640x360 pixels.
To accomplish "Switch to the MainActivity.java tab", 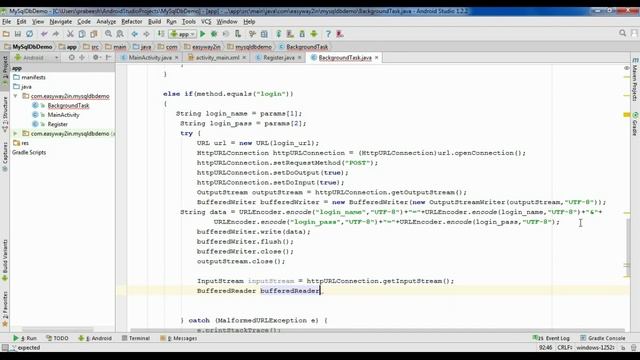I will pyautogui.click(x=150, y=58).
